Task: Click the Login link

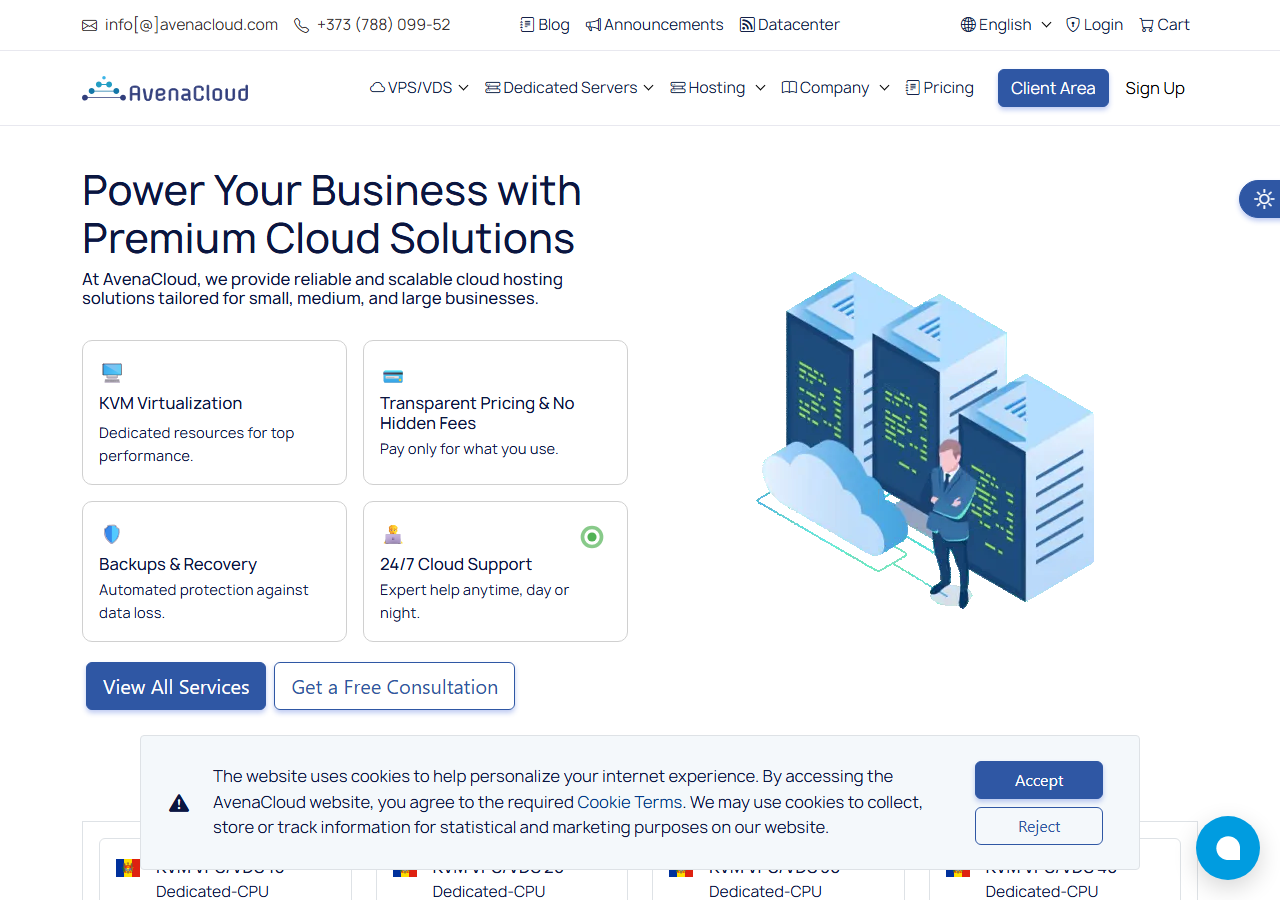Action: tap(1094, 25)
